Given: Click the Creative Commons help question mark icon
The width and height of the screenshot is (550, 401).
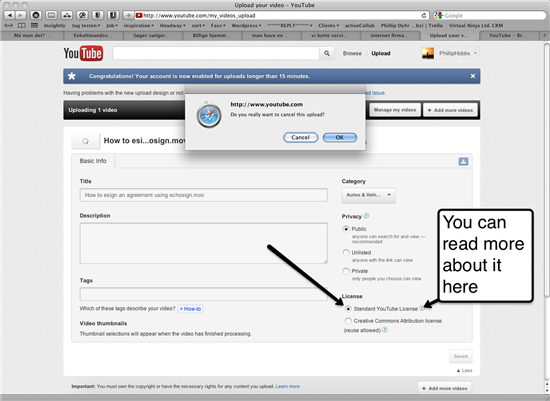Looking at the screenshot, I should coord(385,330).
